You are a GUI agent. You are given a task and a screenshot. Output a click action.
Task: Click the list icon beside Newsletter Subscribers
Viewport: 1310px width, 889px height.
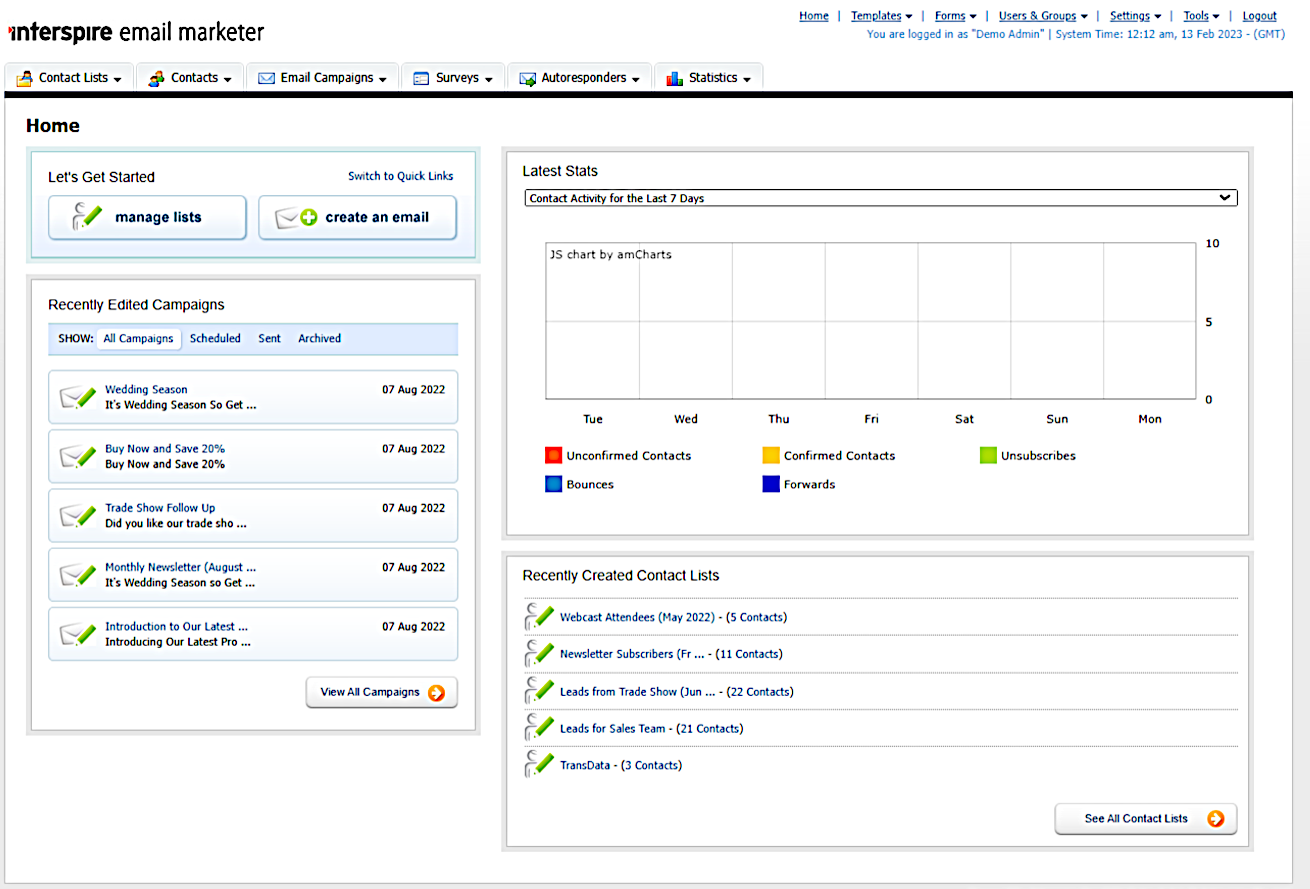(539, 653)
